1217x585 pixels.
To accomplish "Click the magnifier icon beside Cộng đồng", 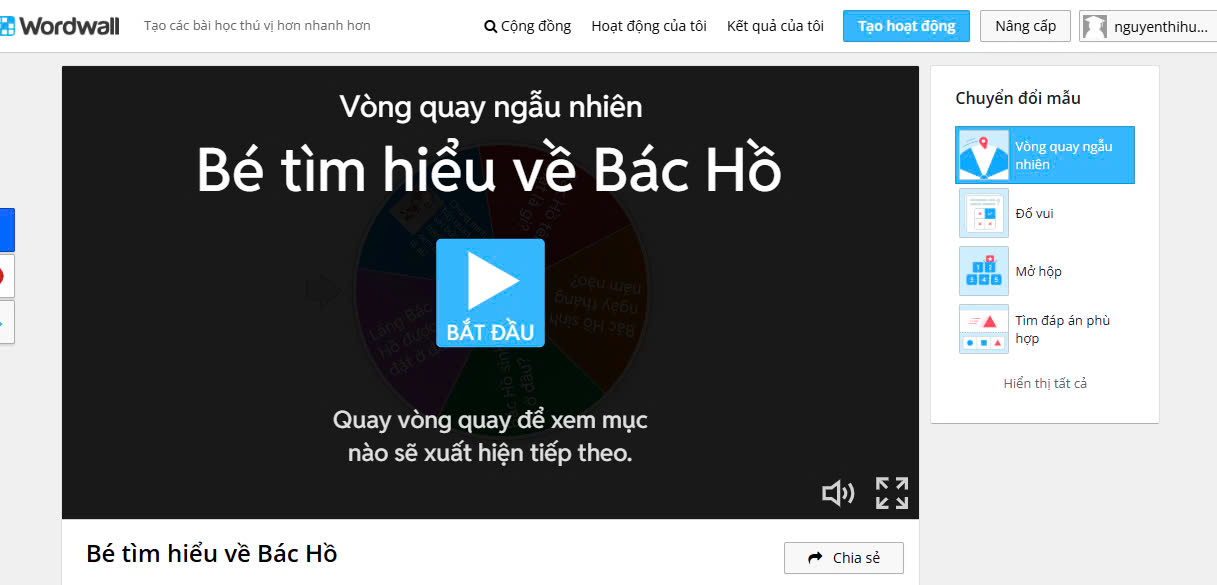I will pos(490,27).
